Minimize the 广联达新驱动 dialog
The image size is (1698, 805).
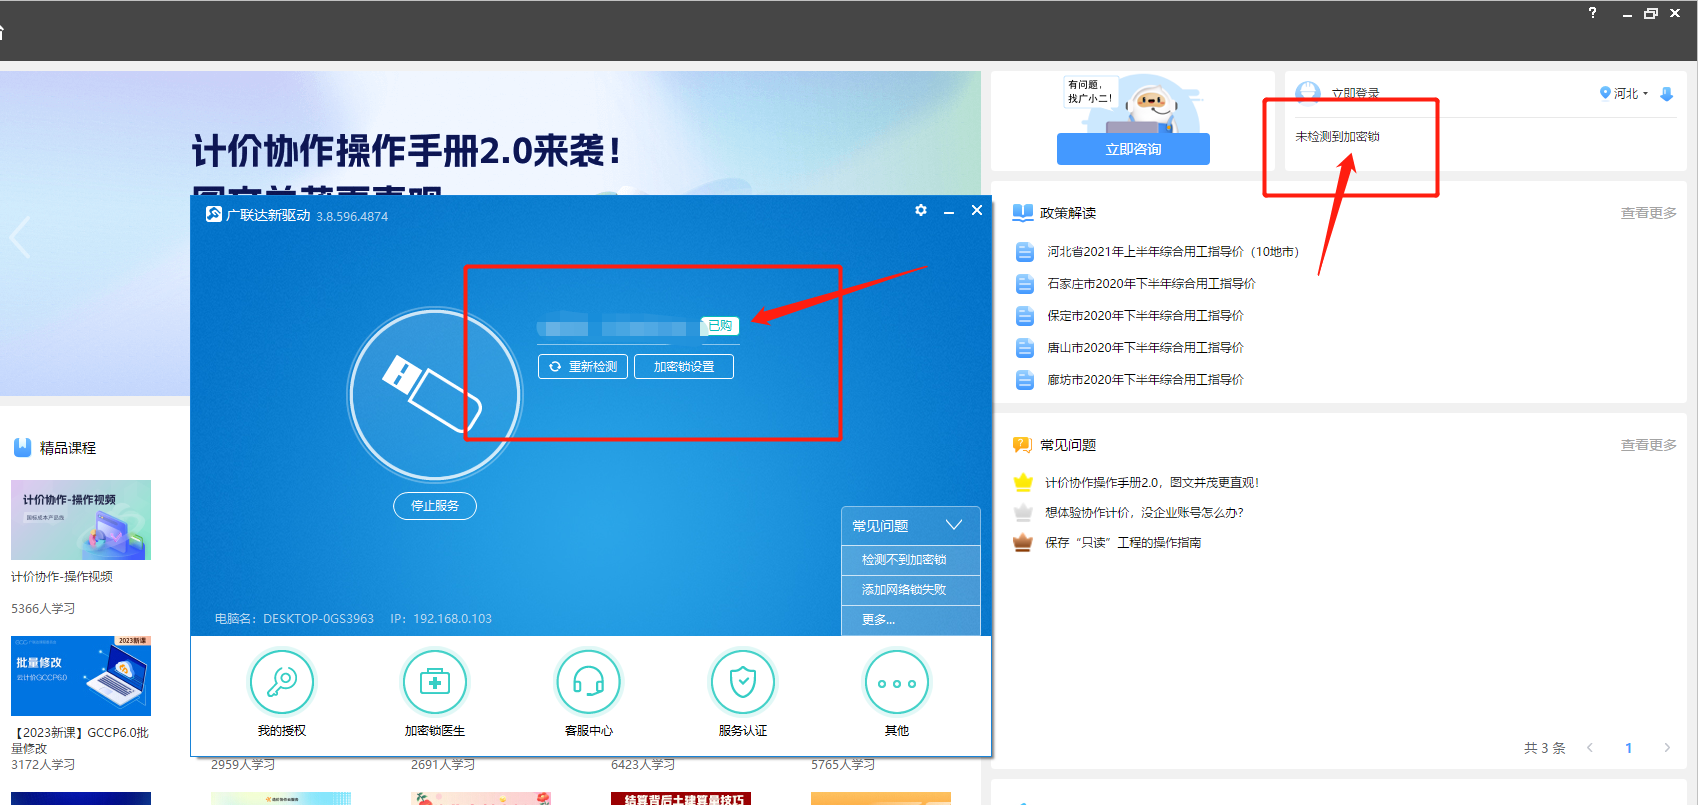point(949,211)
